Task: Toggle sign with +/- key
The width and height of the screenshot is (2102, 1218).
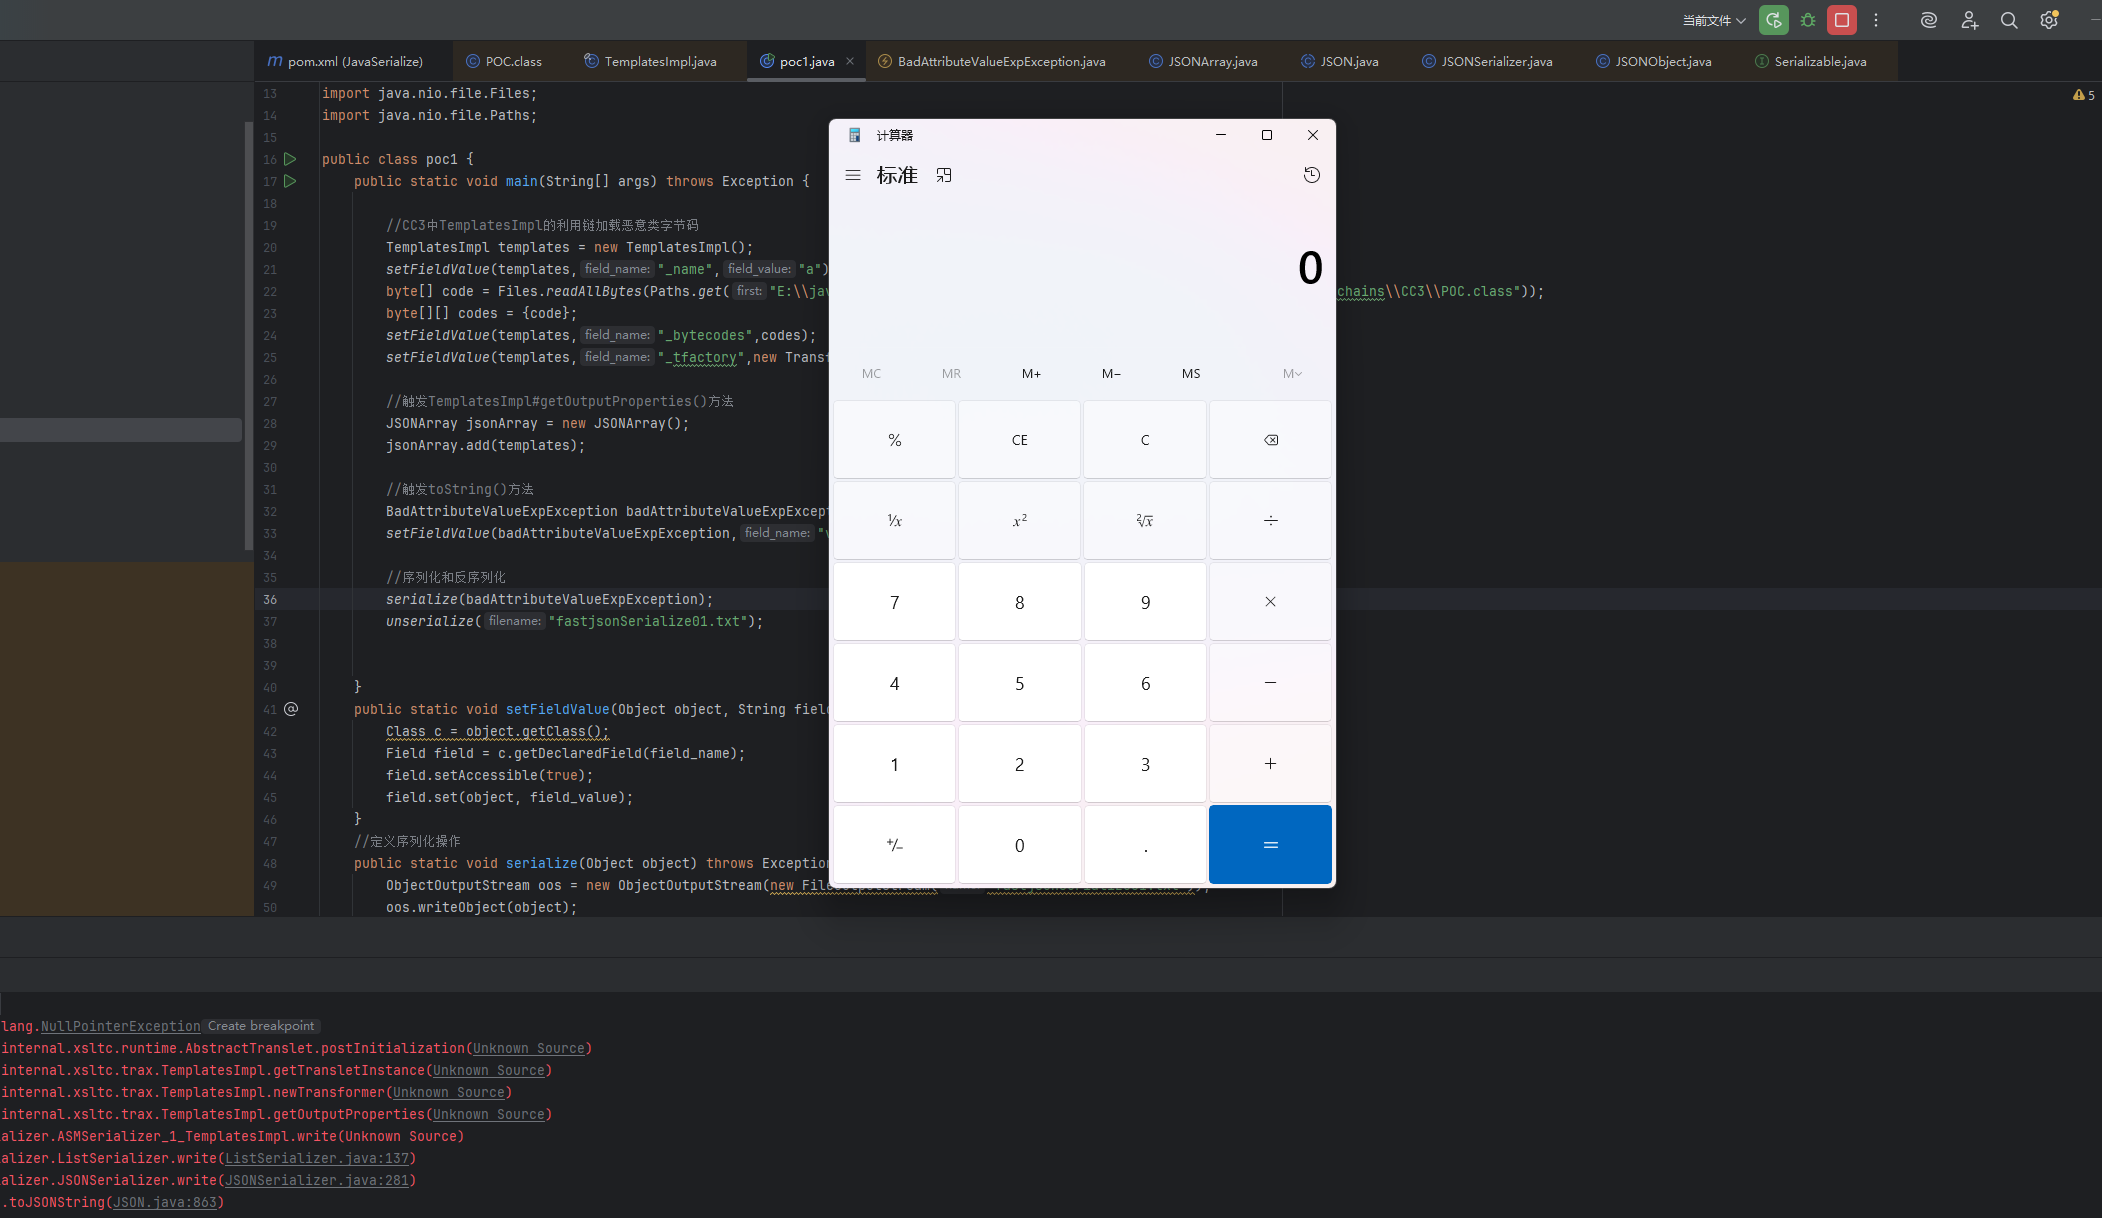Action: (894, 845)
